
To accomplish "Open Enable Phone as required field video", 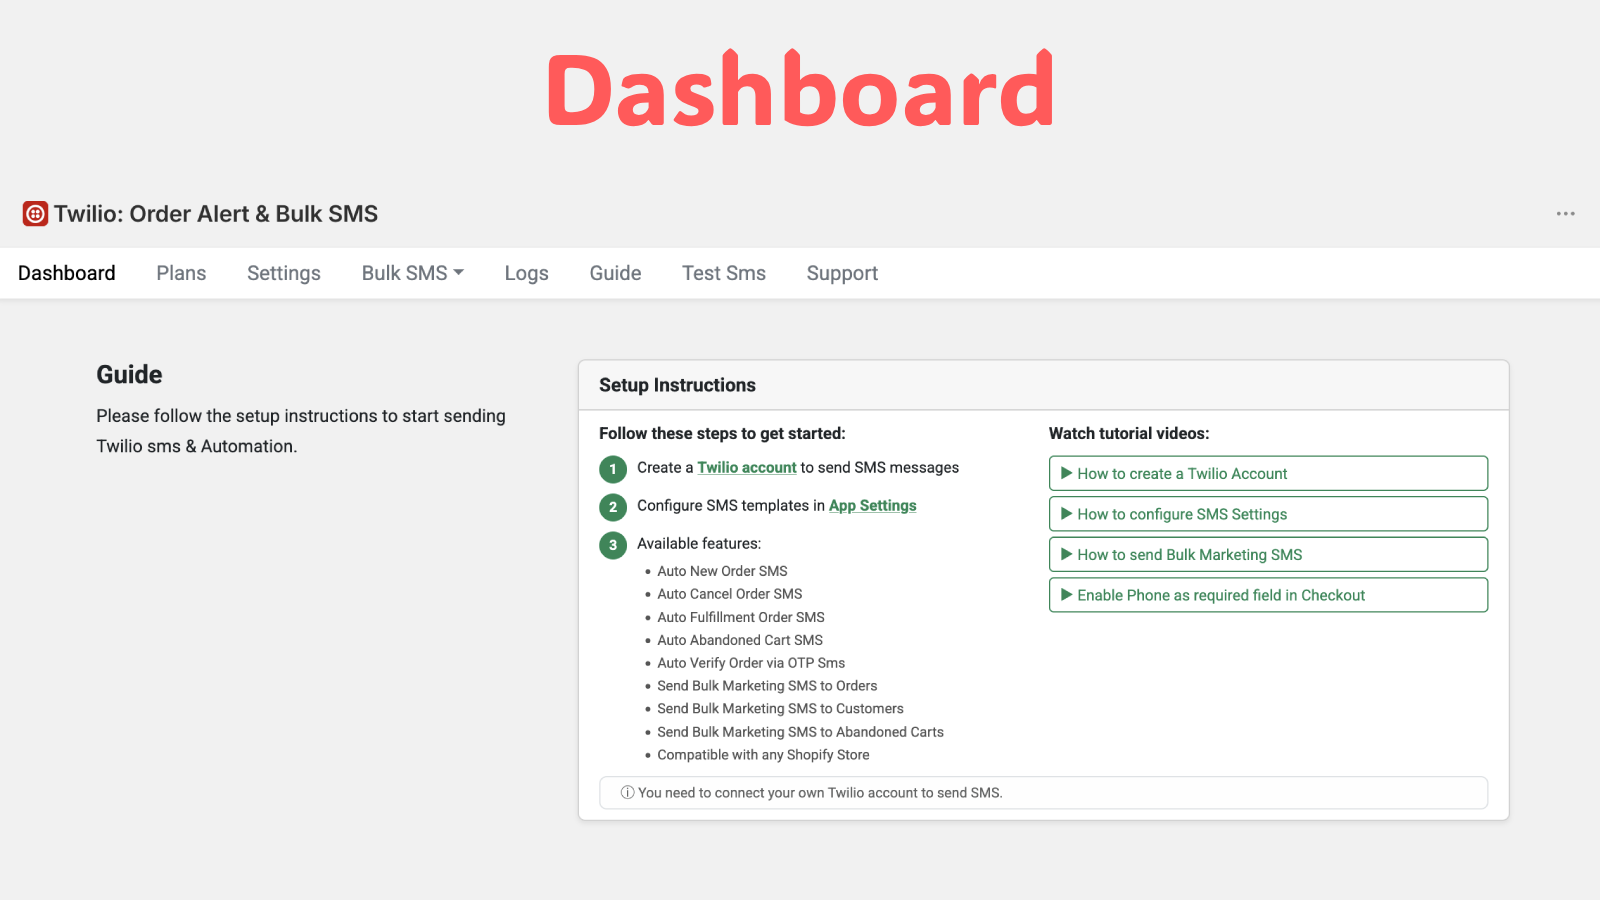I will tap(1268, 595).
